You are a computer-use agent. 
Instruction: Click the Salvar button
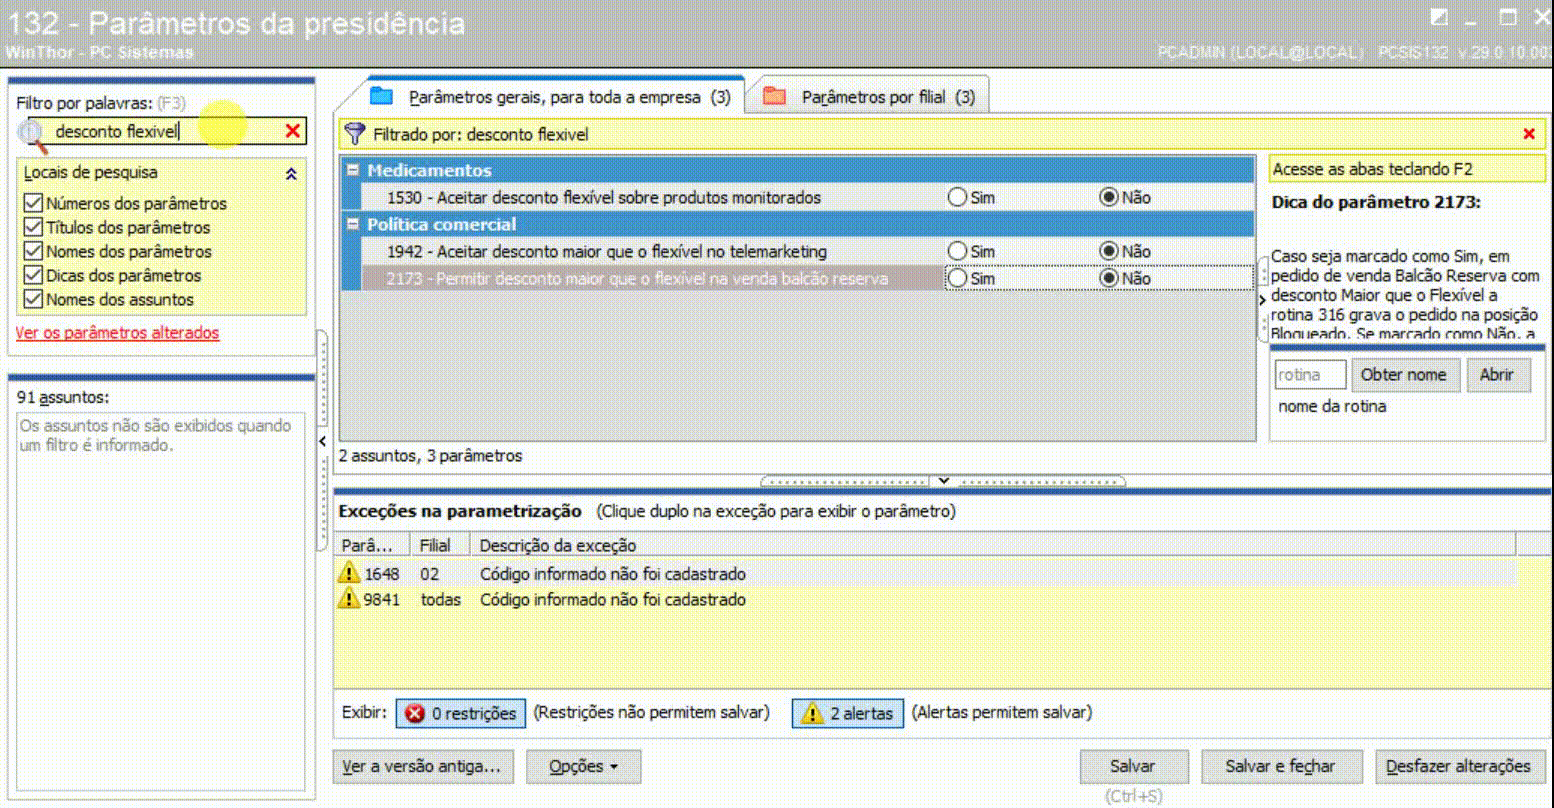point(1133,767)
